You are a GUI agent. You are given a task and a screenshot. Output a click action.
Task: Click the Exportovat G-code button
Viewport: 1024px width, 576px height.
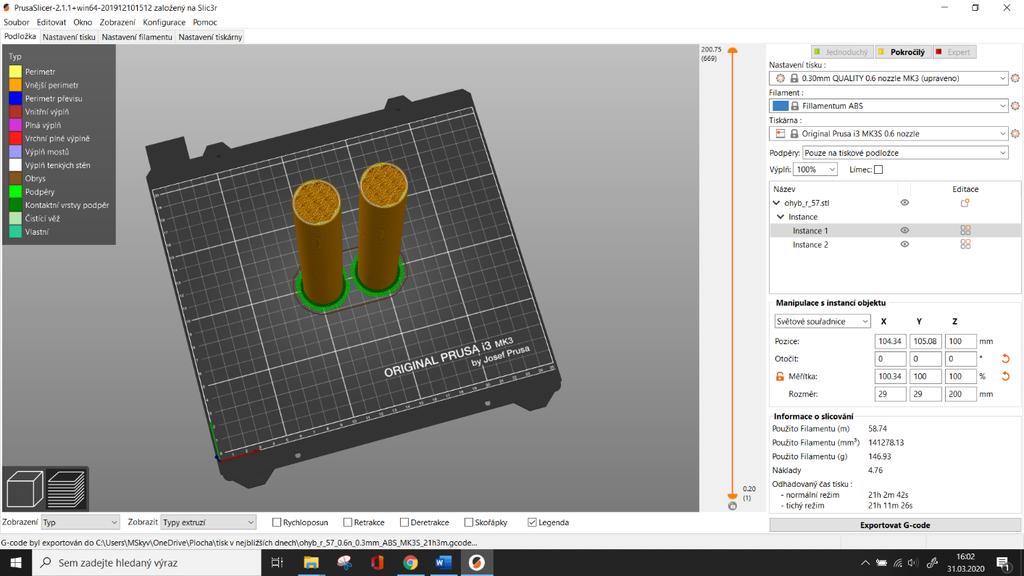tap(895, 525)
